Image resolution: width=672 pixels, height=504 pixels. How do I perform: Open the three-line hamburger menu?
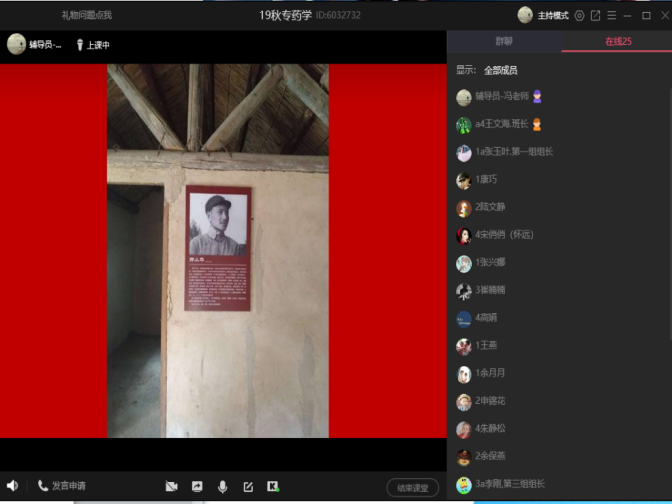[x=612, y=16]
